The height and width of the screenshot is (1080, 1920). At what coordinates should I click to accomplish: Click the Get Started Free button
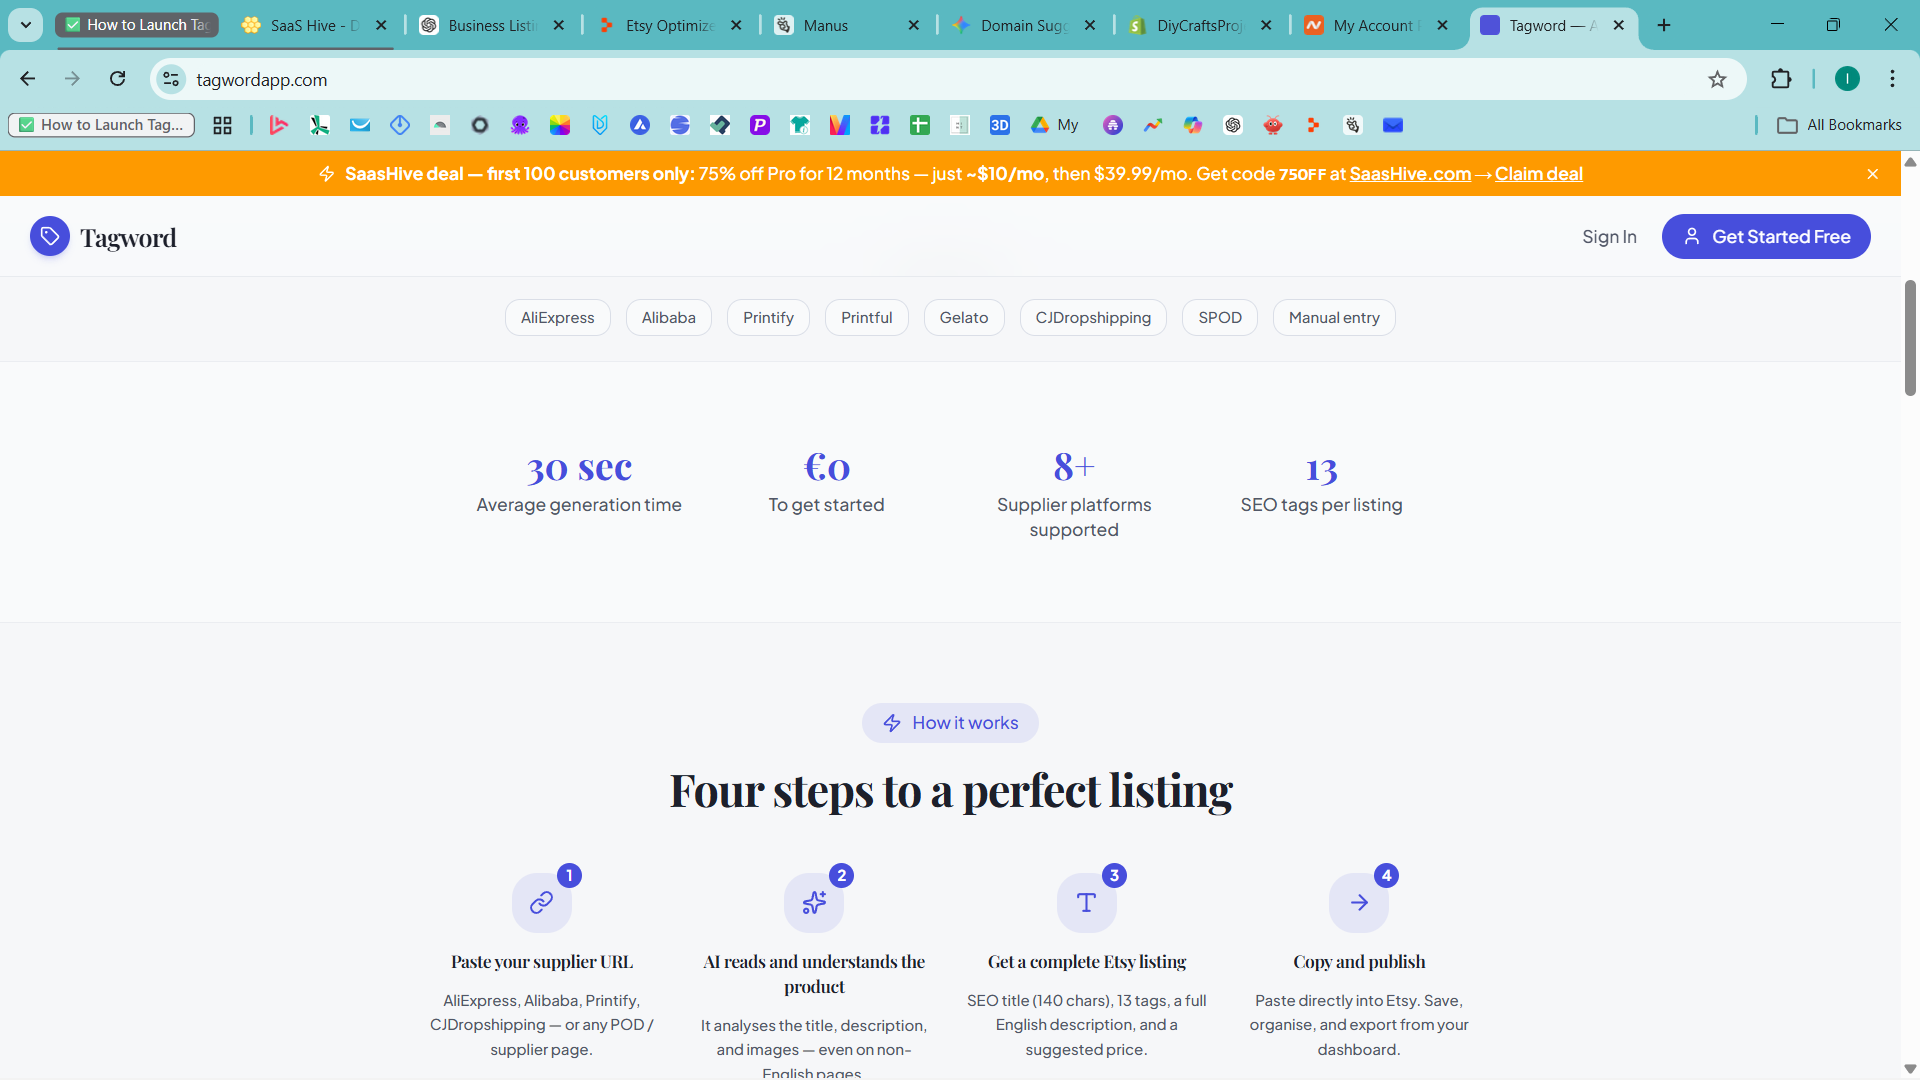1766,237
